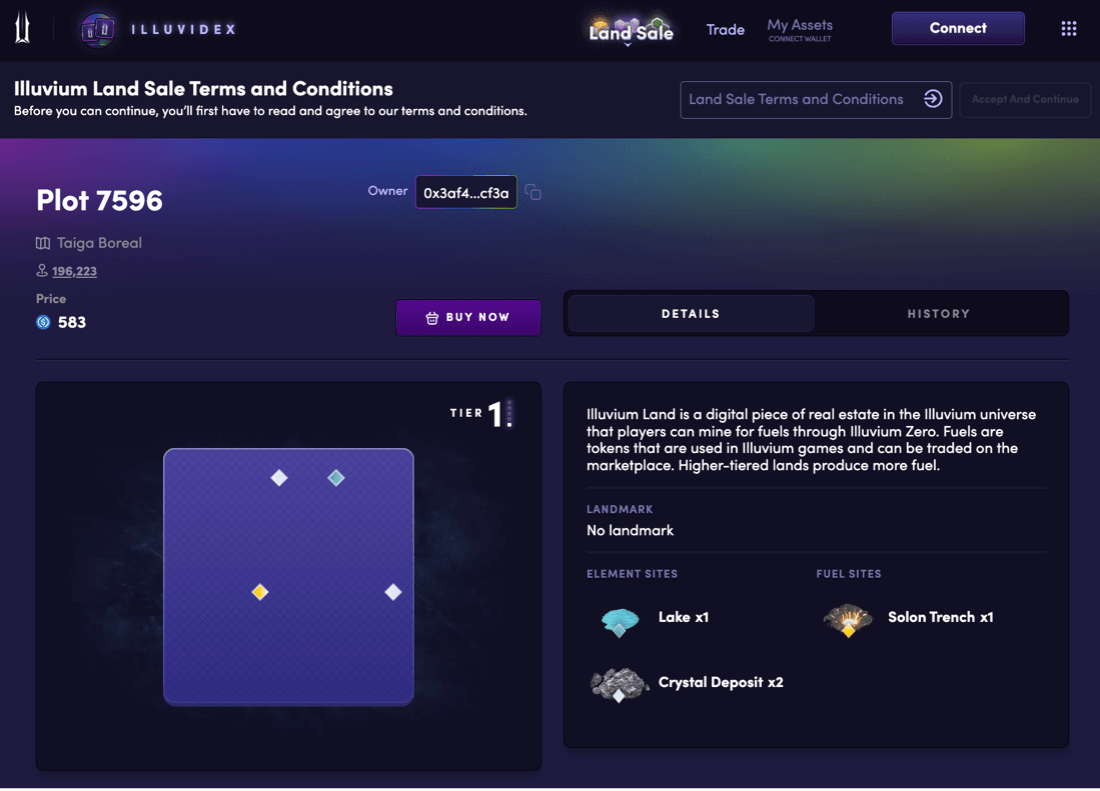Open the apps grid menu
The image size is (1100, 791).
click(x=1068, y=29)
